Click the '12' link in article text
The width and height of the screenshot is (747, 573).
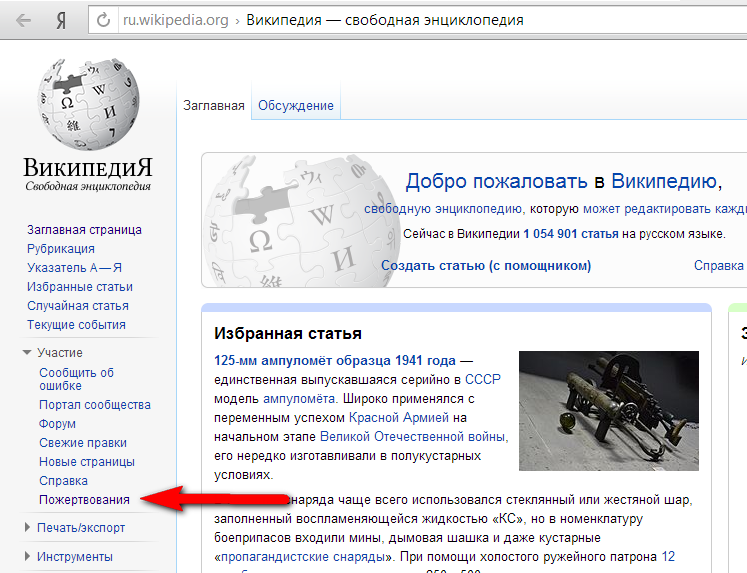[x=668, y=556]
